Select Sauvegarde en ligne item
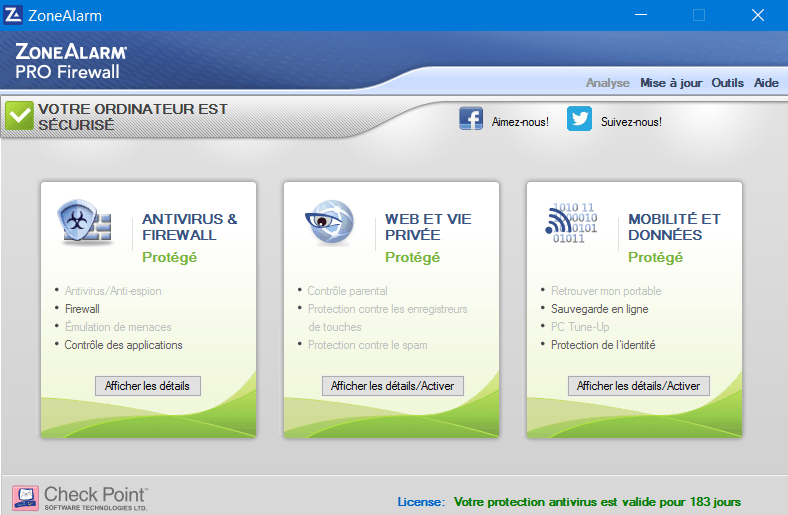788x515 pixels. pyautogui.click(x=600, y=309)
